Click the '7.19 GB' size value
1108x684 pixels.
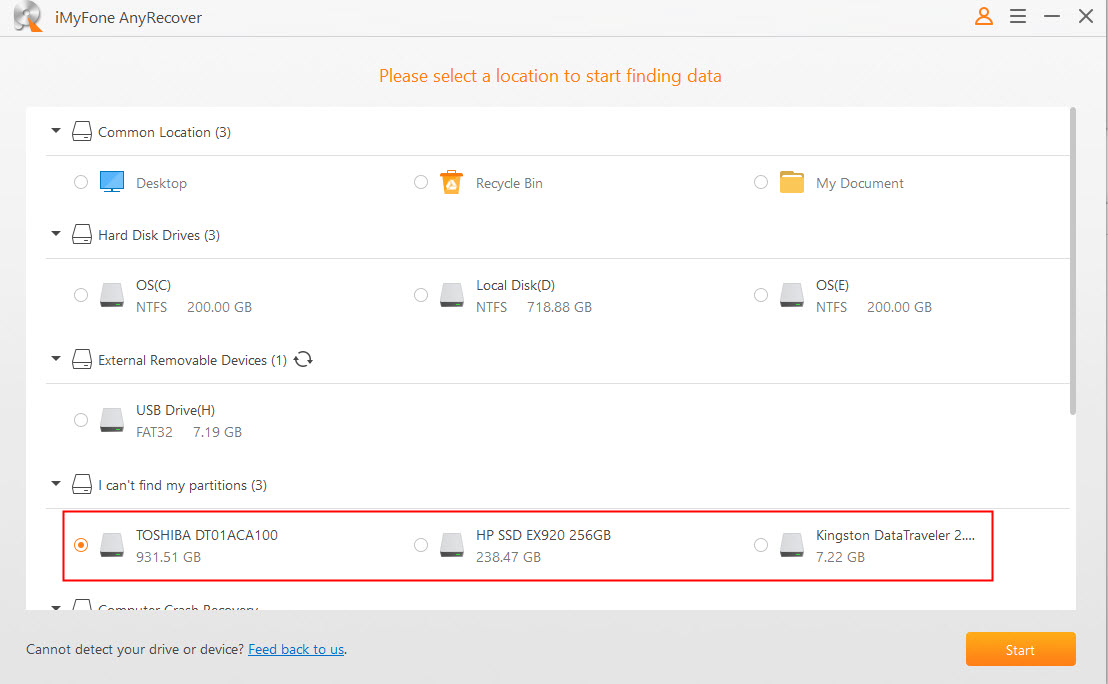218,432
